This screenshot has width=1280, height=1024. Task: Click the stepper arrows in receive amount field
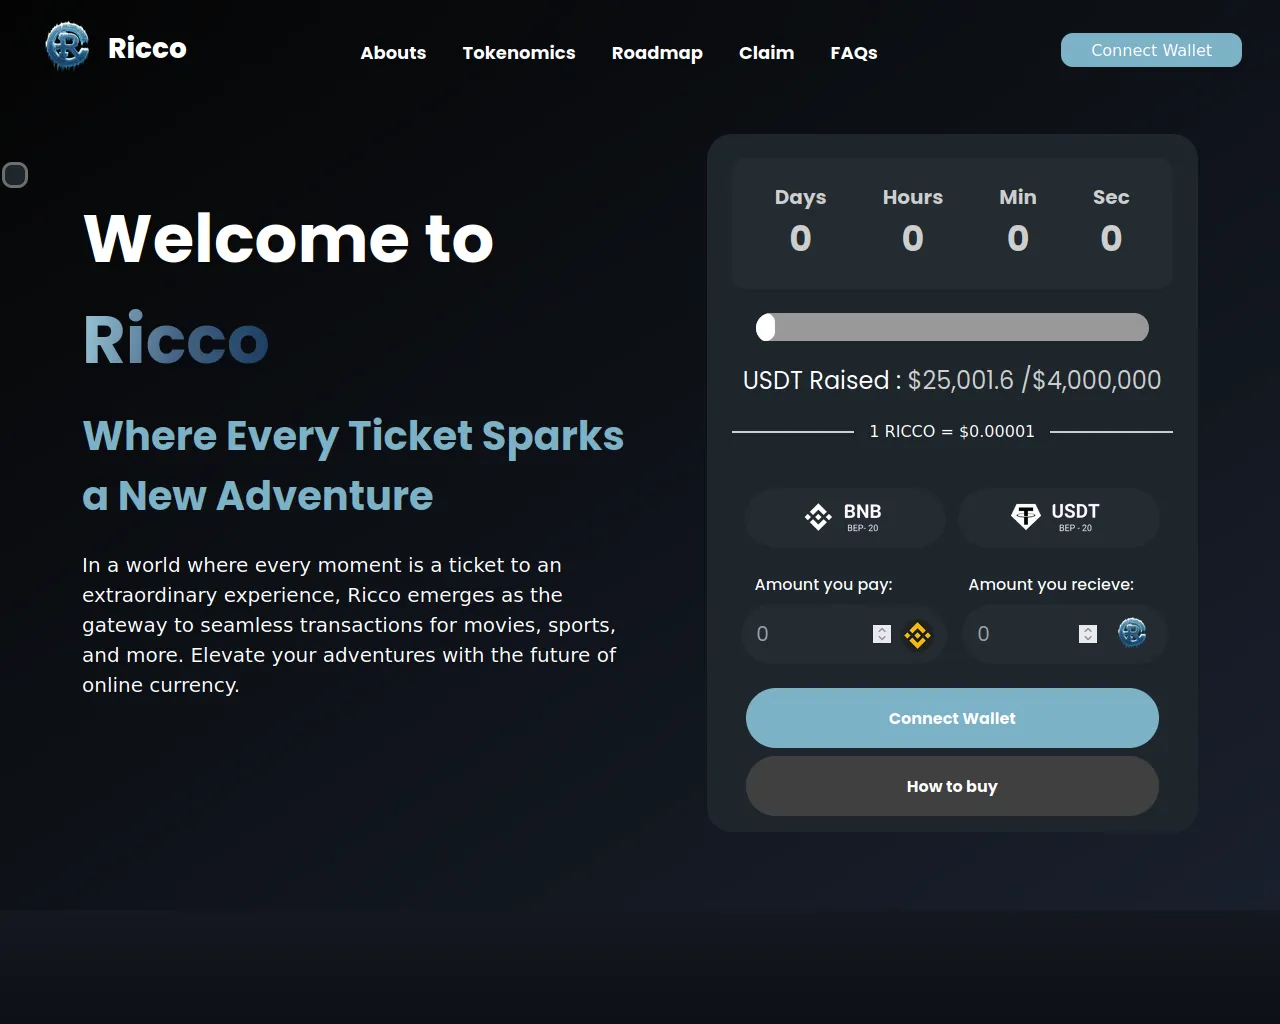(x=1088, y=634)
